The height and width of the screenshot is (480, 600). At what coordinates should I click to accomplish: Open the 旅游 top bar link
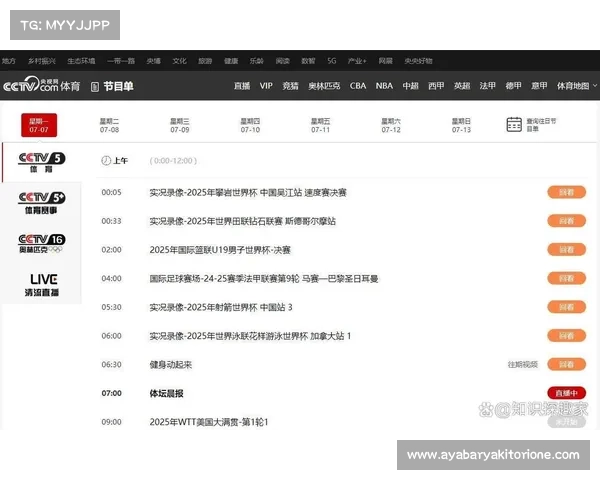[205, 61]
